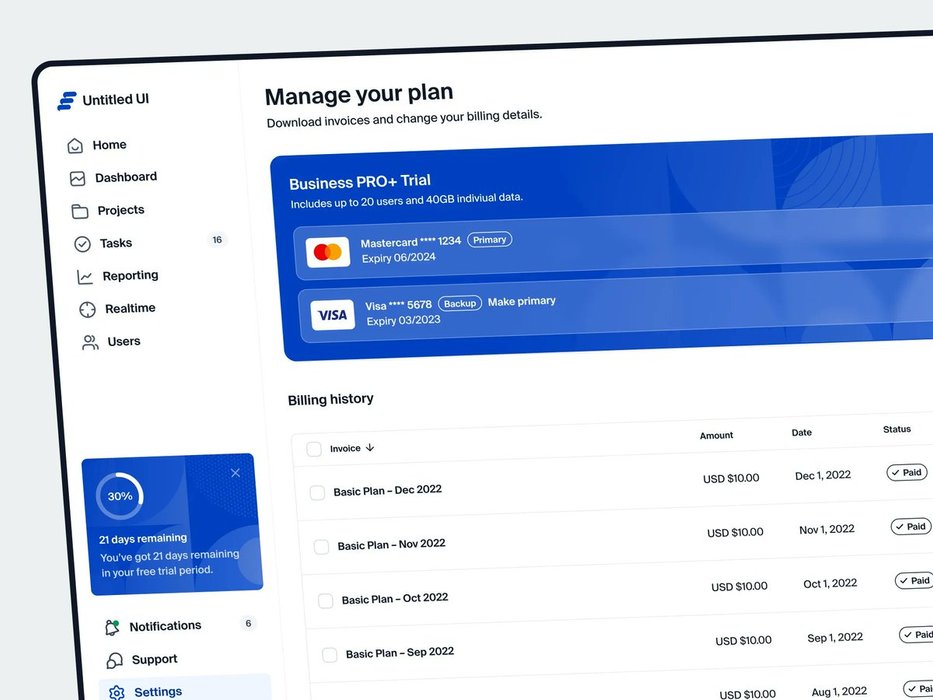Click the Visa logo thumbnail

click(x=333, y=315)
